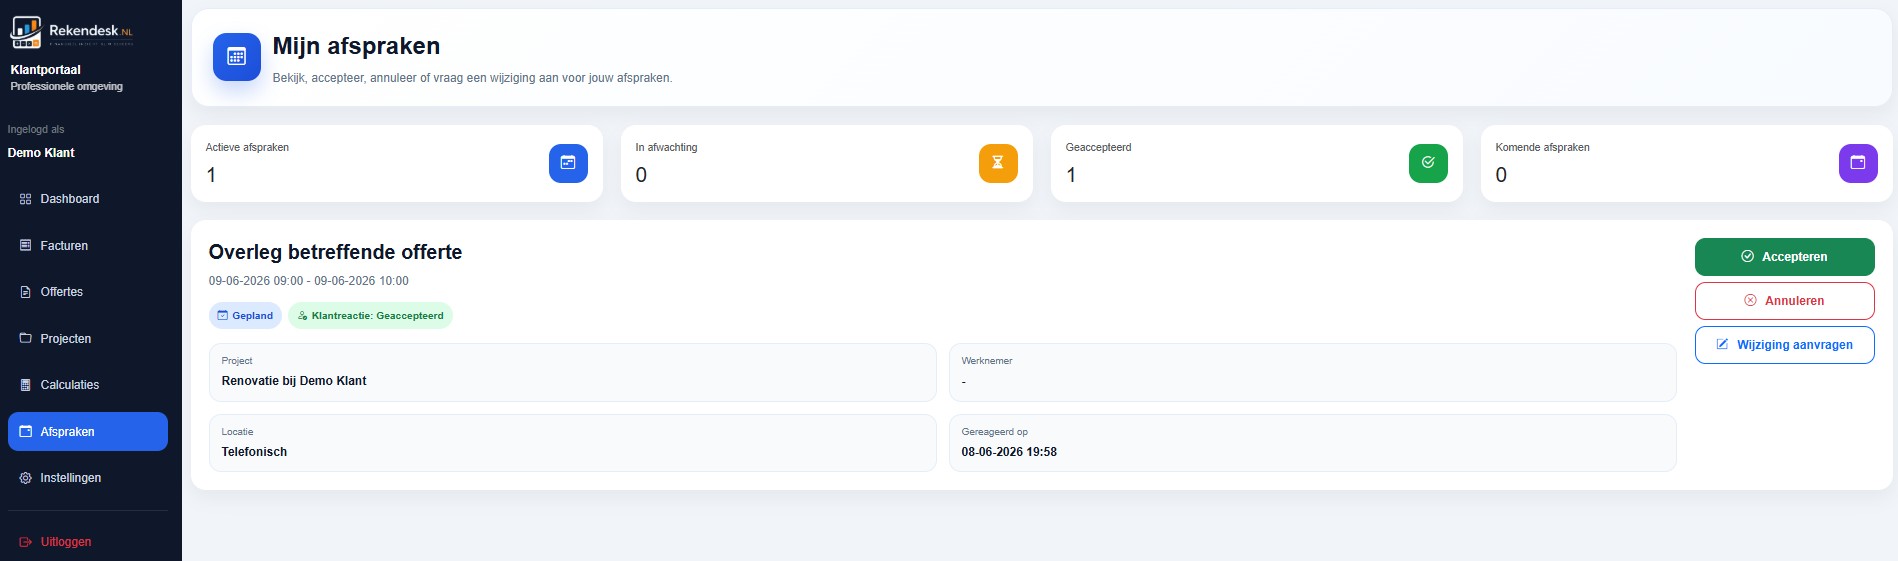This screenshot has height=561, width=1898.
Task: Click the orange hourglass In afwachting icon
Action: (998, 163)
